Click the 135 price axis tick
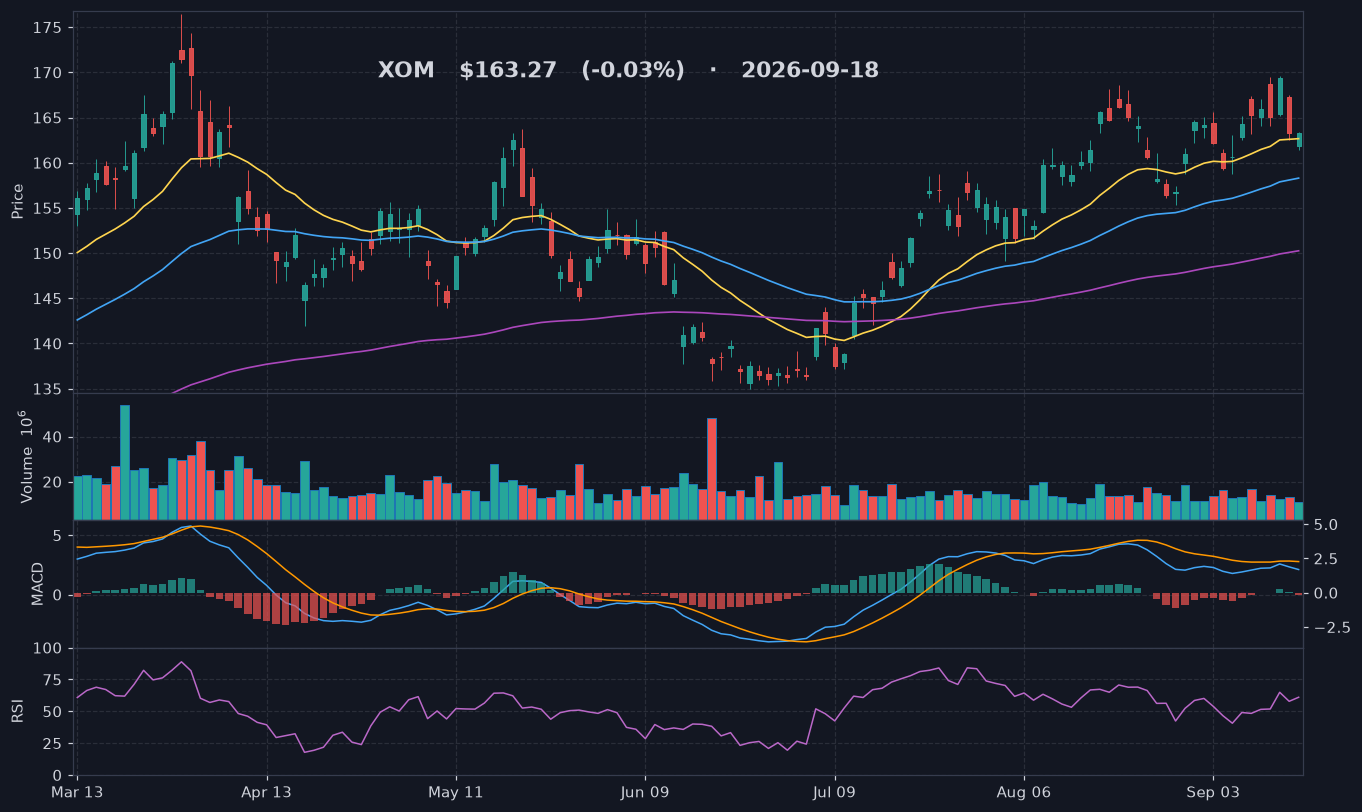The height and width of the screenshot is (812, 1362). pyautogui.click(x=47, y=389)
